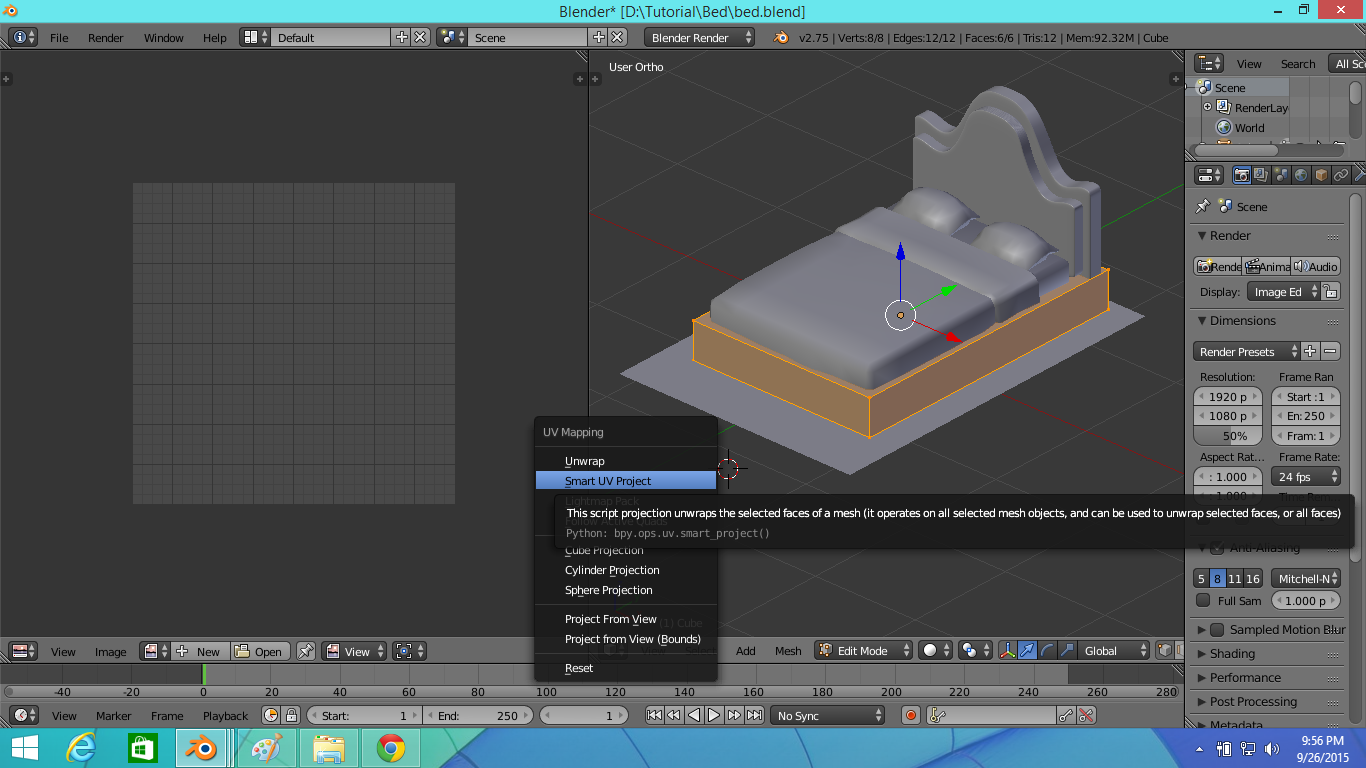The width and height of the screenshot is (1366, 768).
Task: Open the 24 fps frame rate dropdown
Action: click(1305, 477)
